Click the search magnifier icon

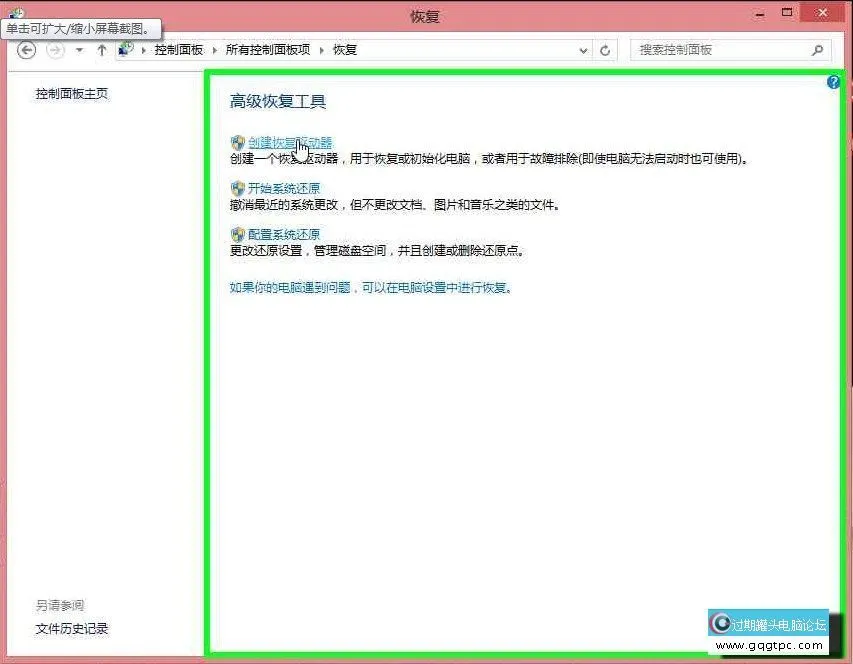click(x=817, y=49)
